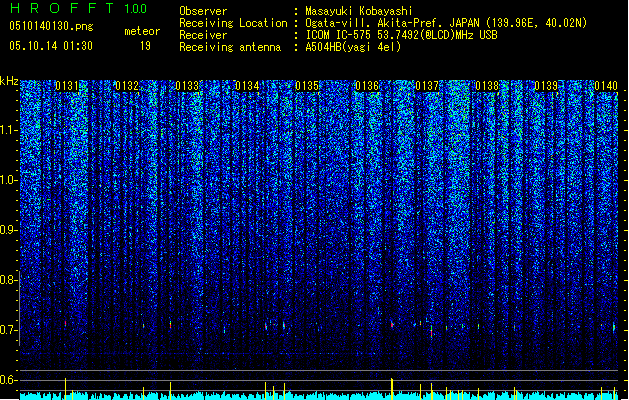Click the meteor echo below 0136 label
Image resolution: width=629 pixels, height=400 pixels.
point(392,324)
